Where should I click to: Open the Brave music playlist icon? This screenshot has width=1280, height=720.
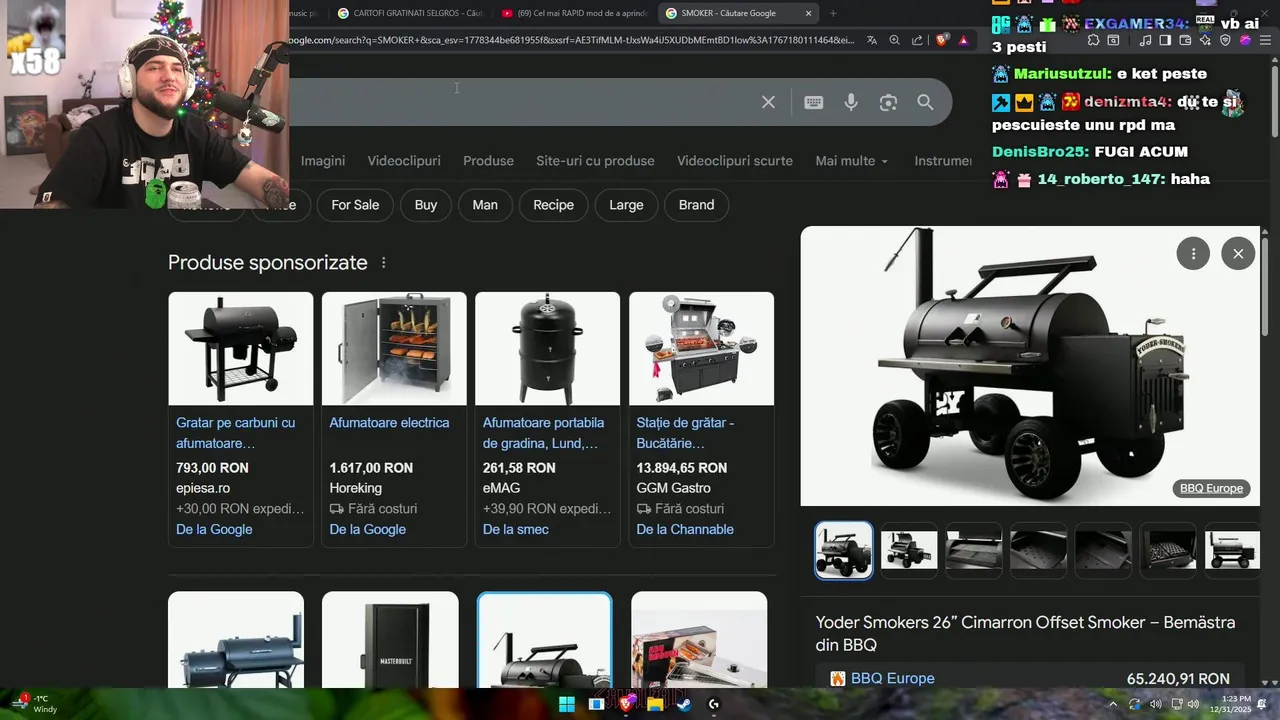1145,40
